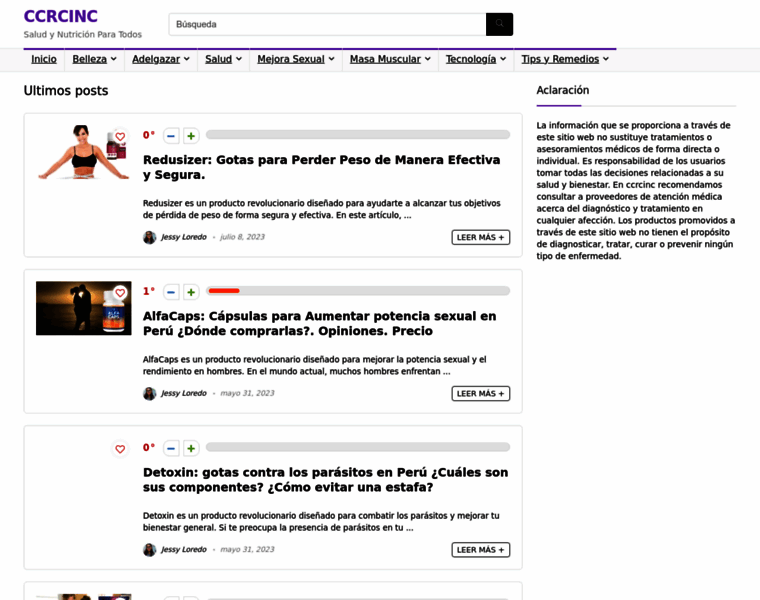
Task: Click the AlfaCaps post date mayo 31, 2023
Action: click(x=247, y=393)
